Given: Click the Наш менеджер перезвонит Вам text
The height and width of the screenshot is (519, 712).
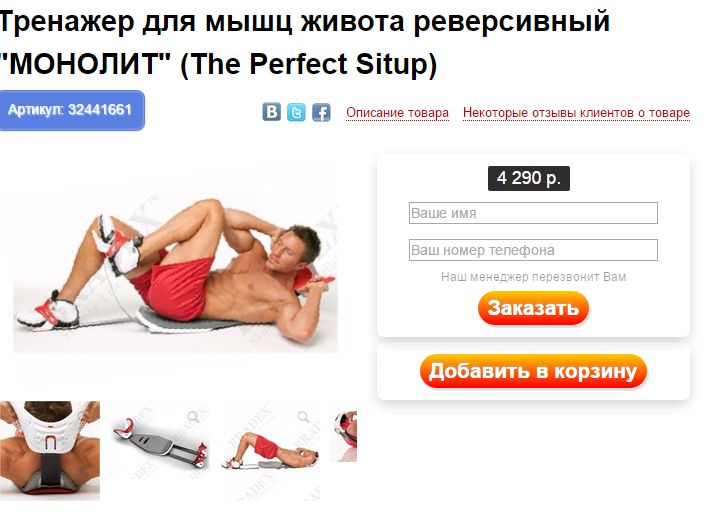Looking at the screenshot, I should (534, 277).
